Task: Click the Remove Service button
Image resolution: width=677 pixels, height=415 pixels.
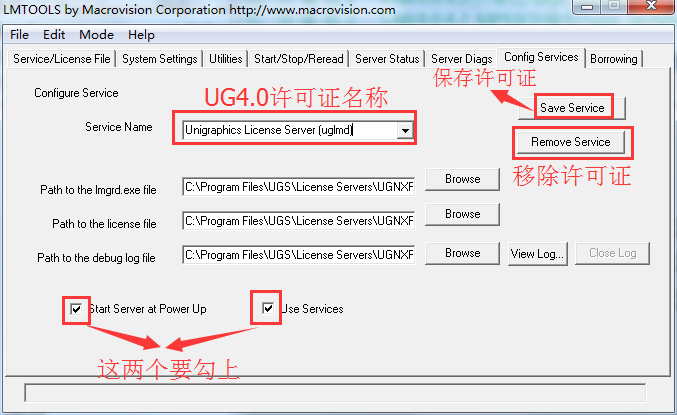Action: [x=571, y=142]
